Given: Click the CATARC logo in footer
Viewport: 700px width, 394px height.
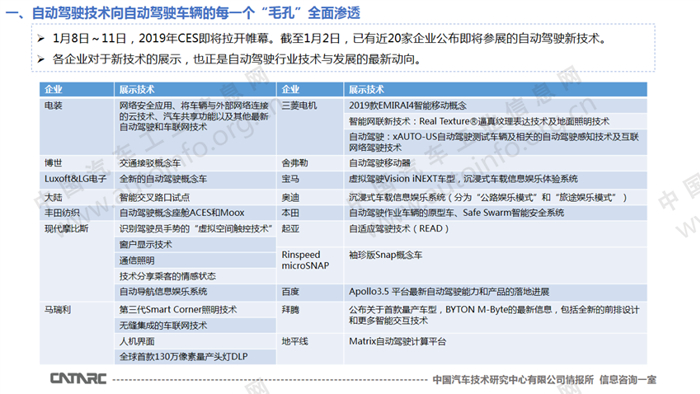Looking at the screenshot, I should tap(79, 378).
